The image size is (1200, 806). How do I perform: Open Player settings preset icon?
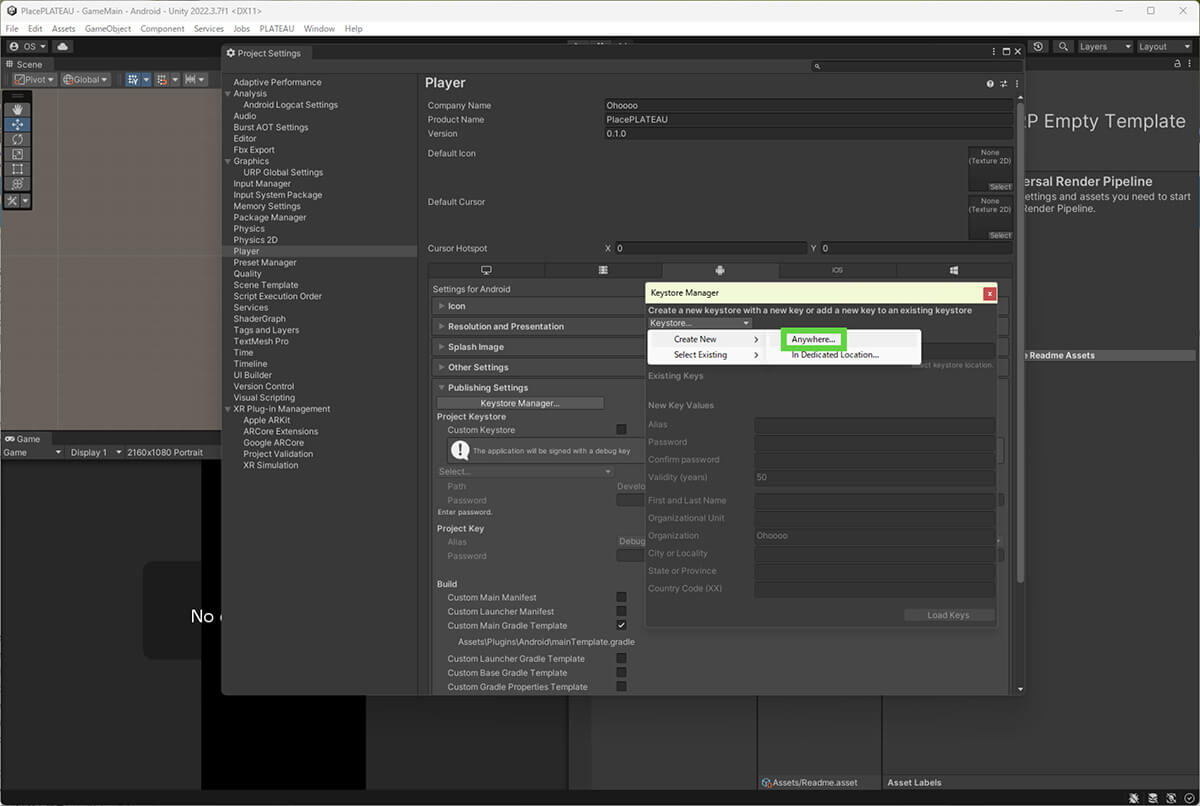(1004, 84)
